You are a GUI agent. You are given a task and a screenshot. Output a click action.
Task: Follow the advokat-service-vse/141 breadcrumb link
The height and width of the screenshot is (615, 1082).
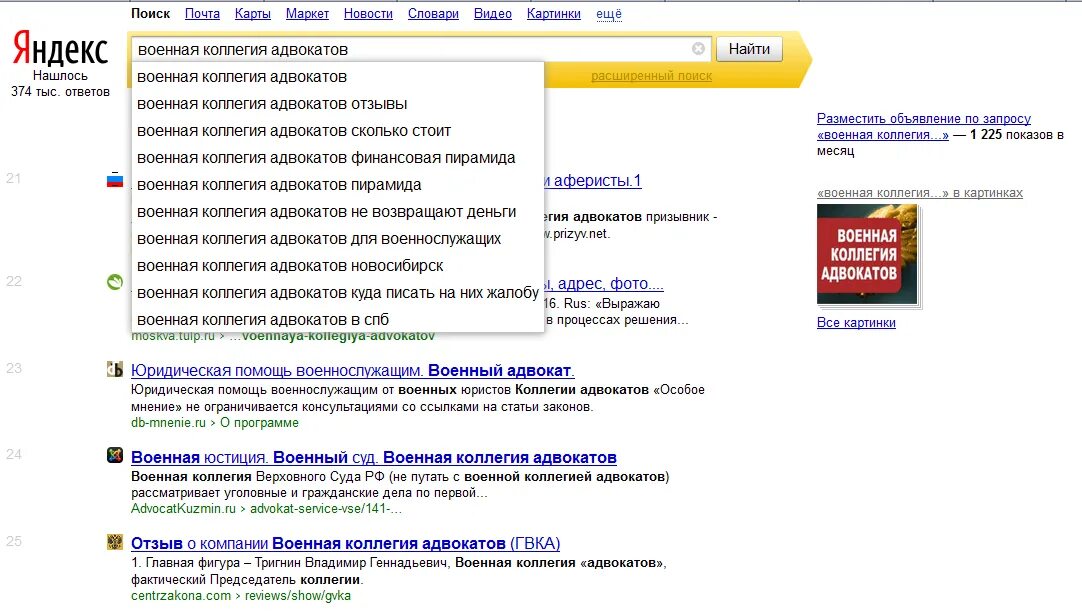326,509
